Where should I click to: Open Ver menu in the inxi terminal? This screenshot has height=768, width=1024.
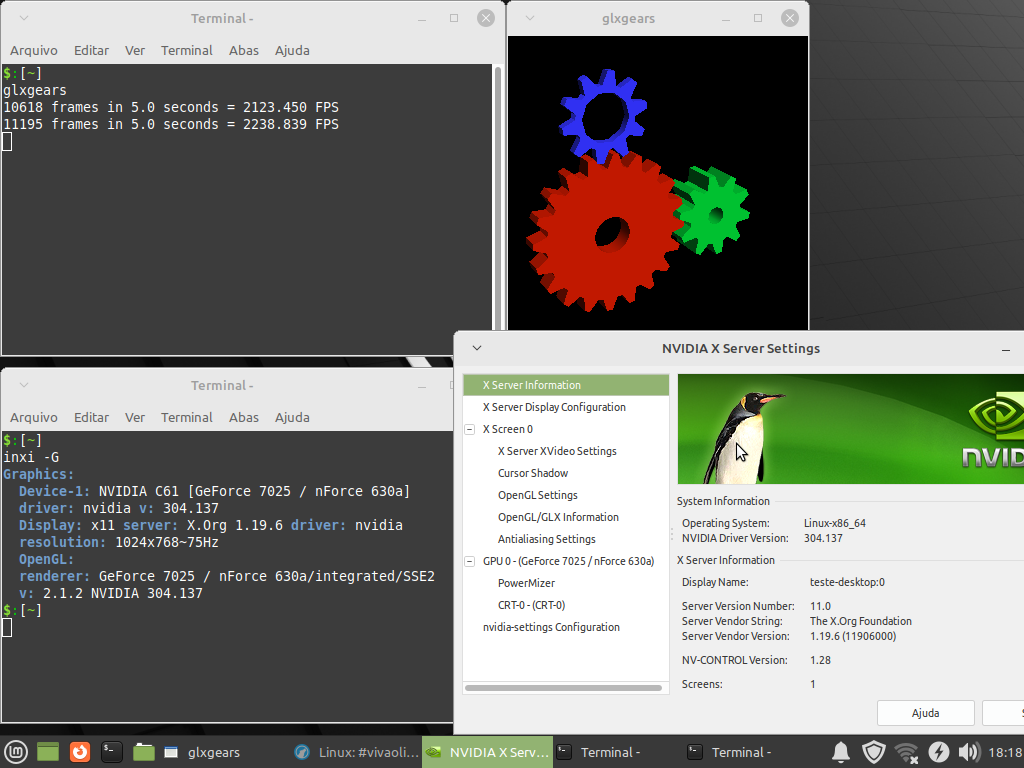point(135,417)
